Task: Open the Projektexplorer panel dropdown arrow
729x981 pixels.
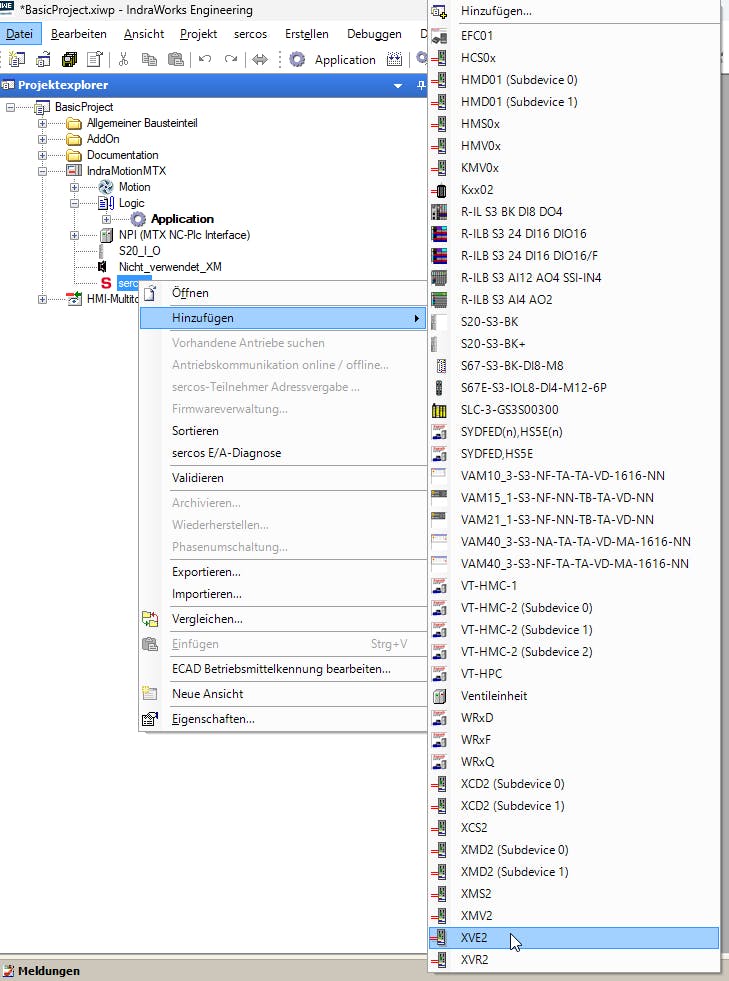Action: [398, 86]
